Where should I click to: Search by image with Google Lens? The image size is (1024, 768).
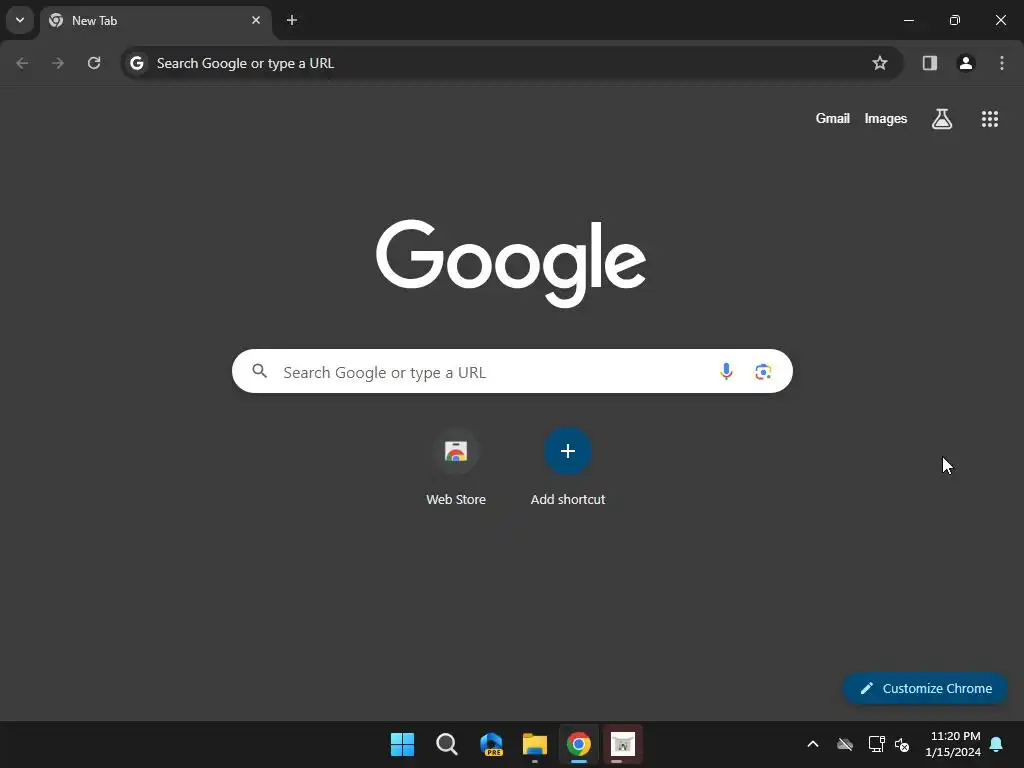763,371
